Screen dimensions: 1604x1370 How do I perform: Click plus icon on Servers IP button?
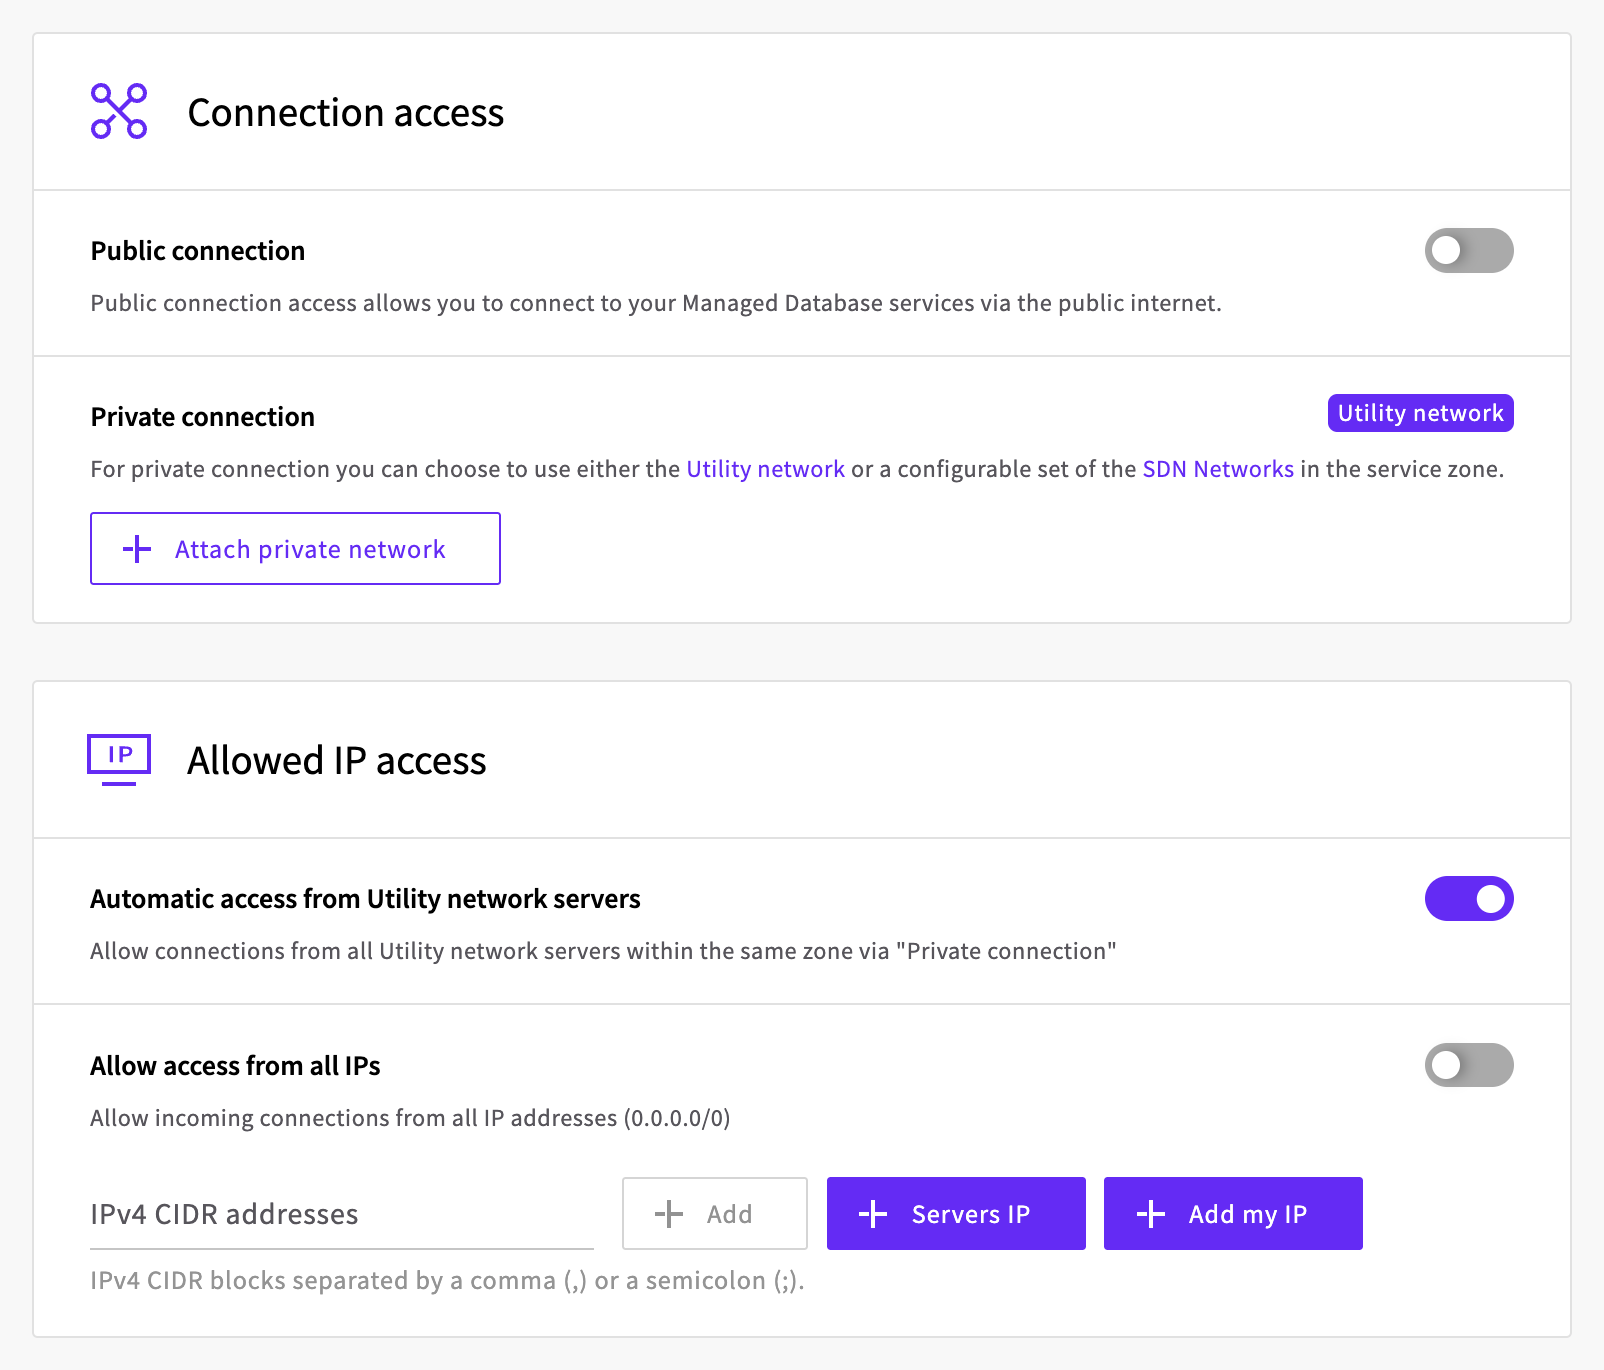point(873,1214)
